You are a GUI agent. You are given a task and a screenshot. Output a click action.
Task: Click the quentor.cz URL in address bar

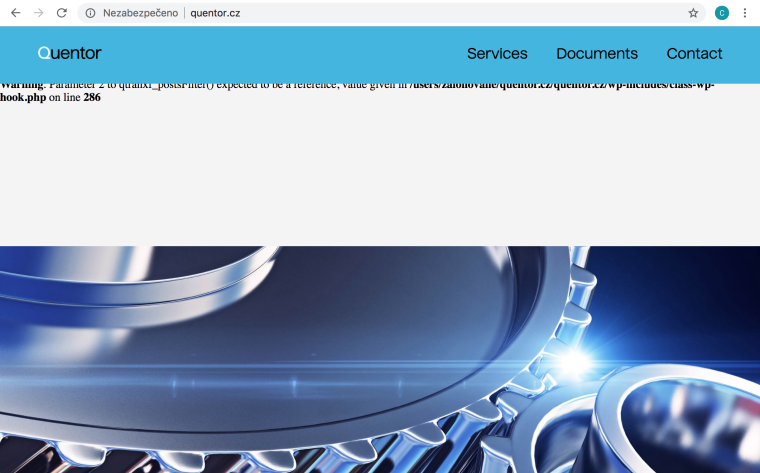pos(215,13)
